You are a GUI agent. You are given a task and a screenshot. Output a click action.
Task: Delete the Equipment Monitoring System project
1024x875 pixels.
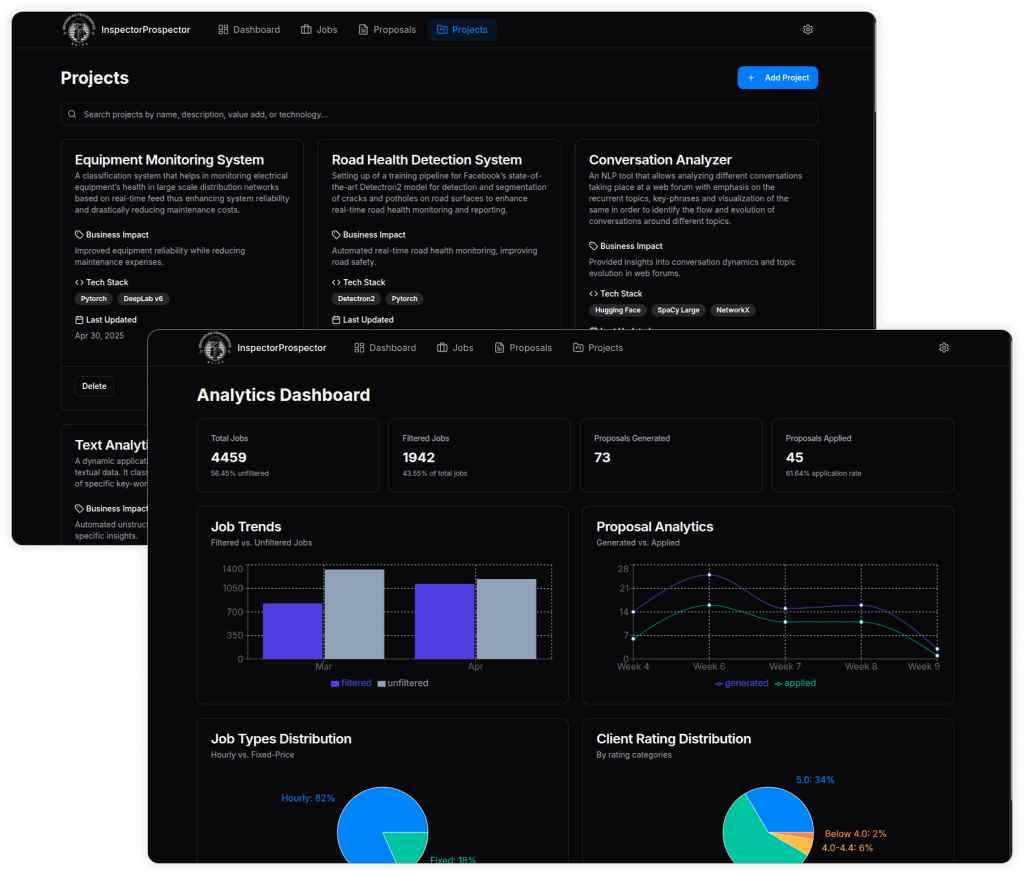pyautogui.click(x=94, y=386)
